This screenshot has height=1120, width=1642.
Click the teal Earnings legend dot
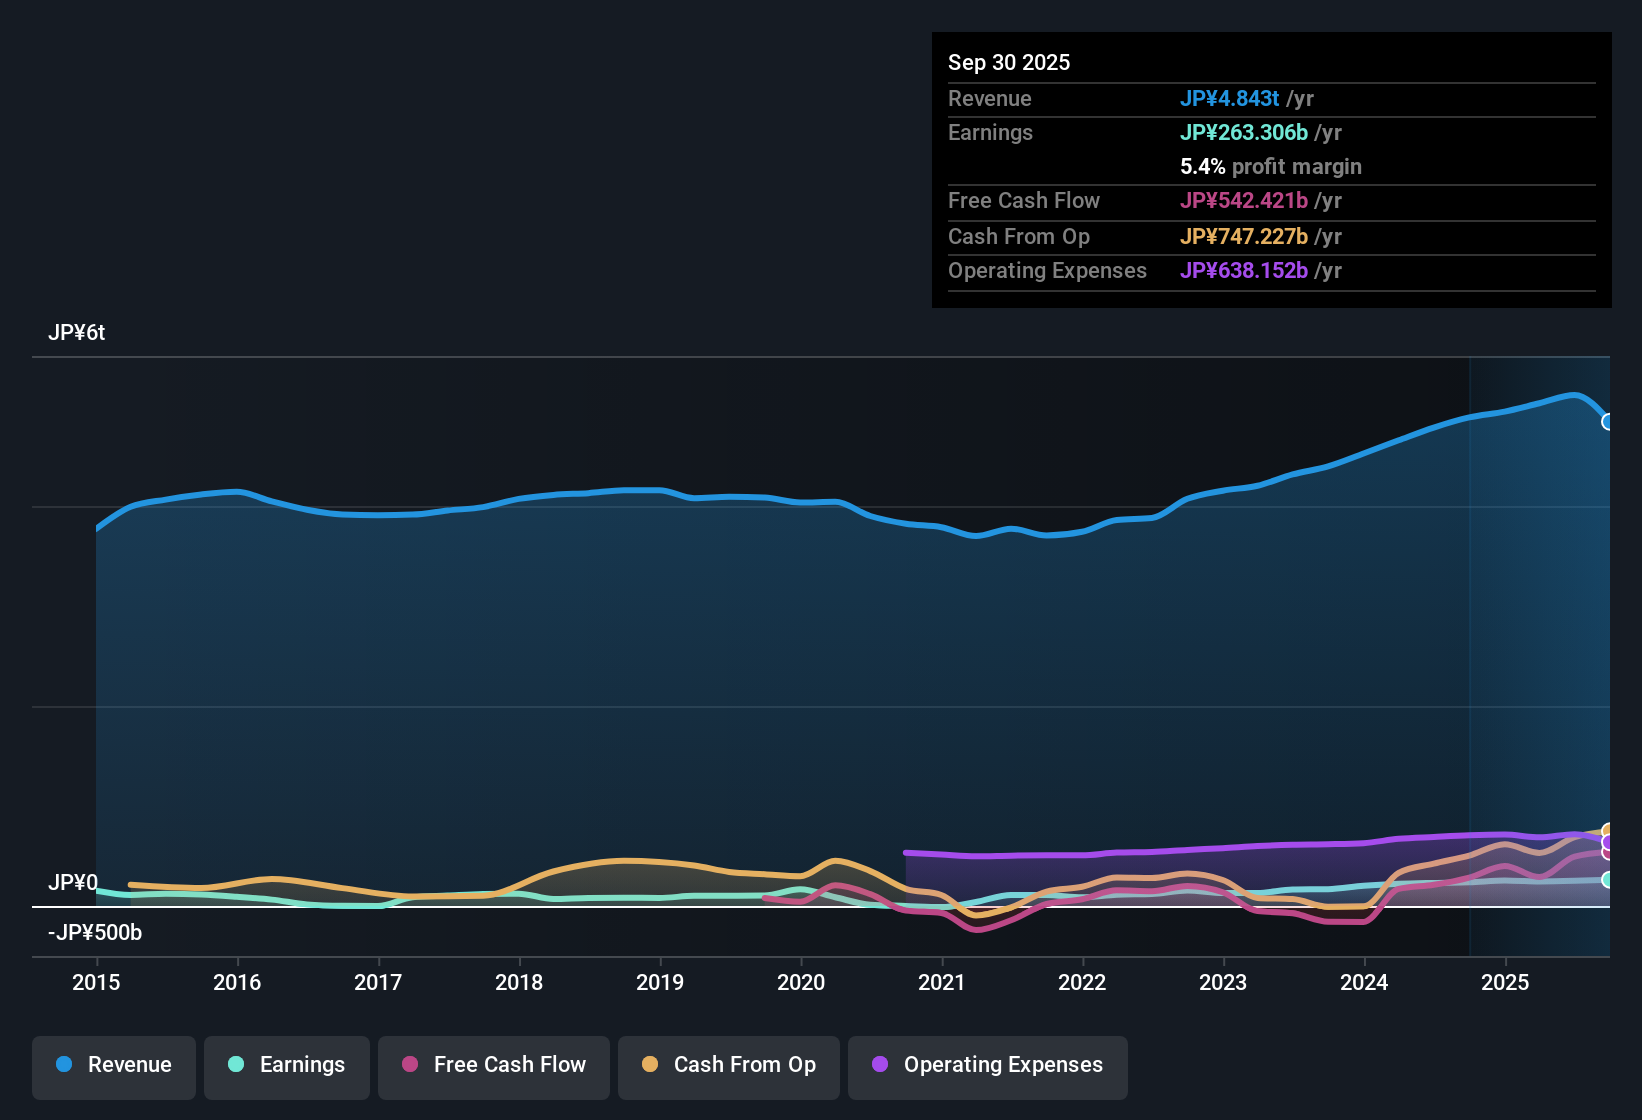point(236,1065)
